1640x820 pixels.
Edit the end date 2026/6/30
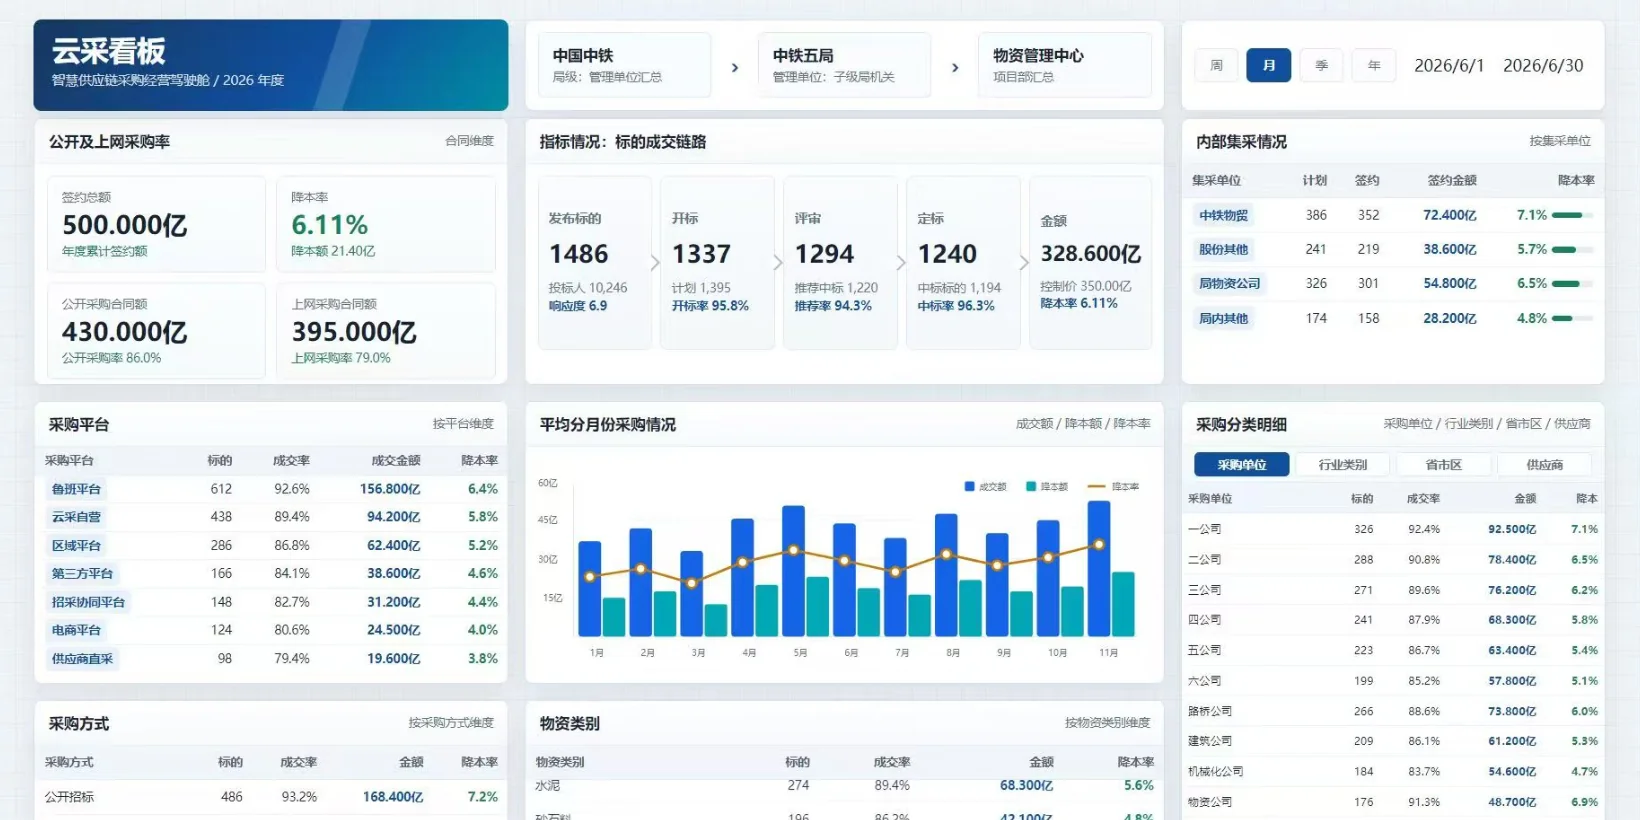pos(1543,66)
